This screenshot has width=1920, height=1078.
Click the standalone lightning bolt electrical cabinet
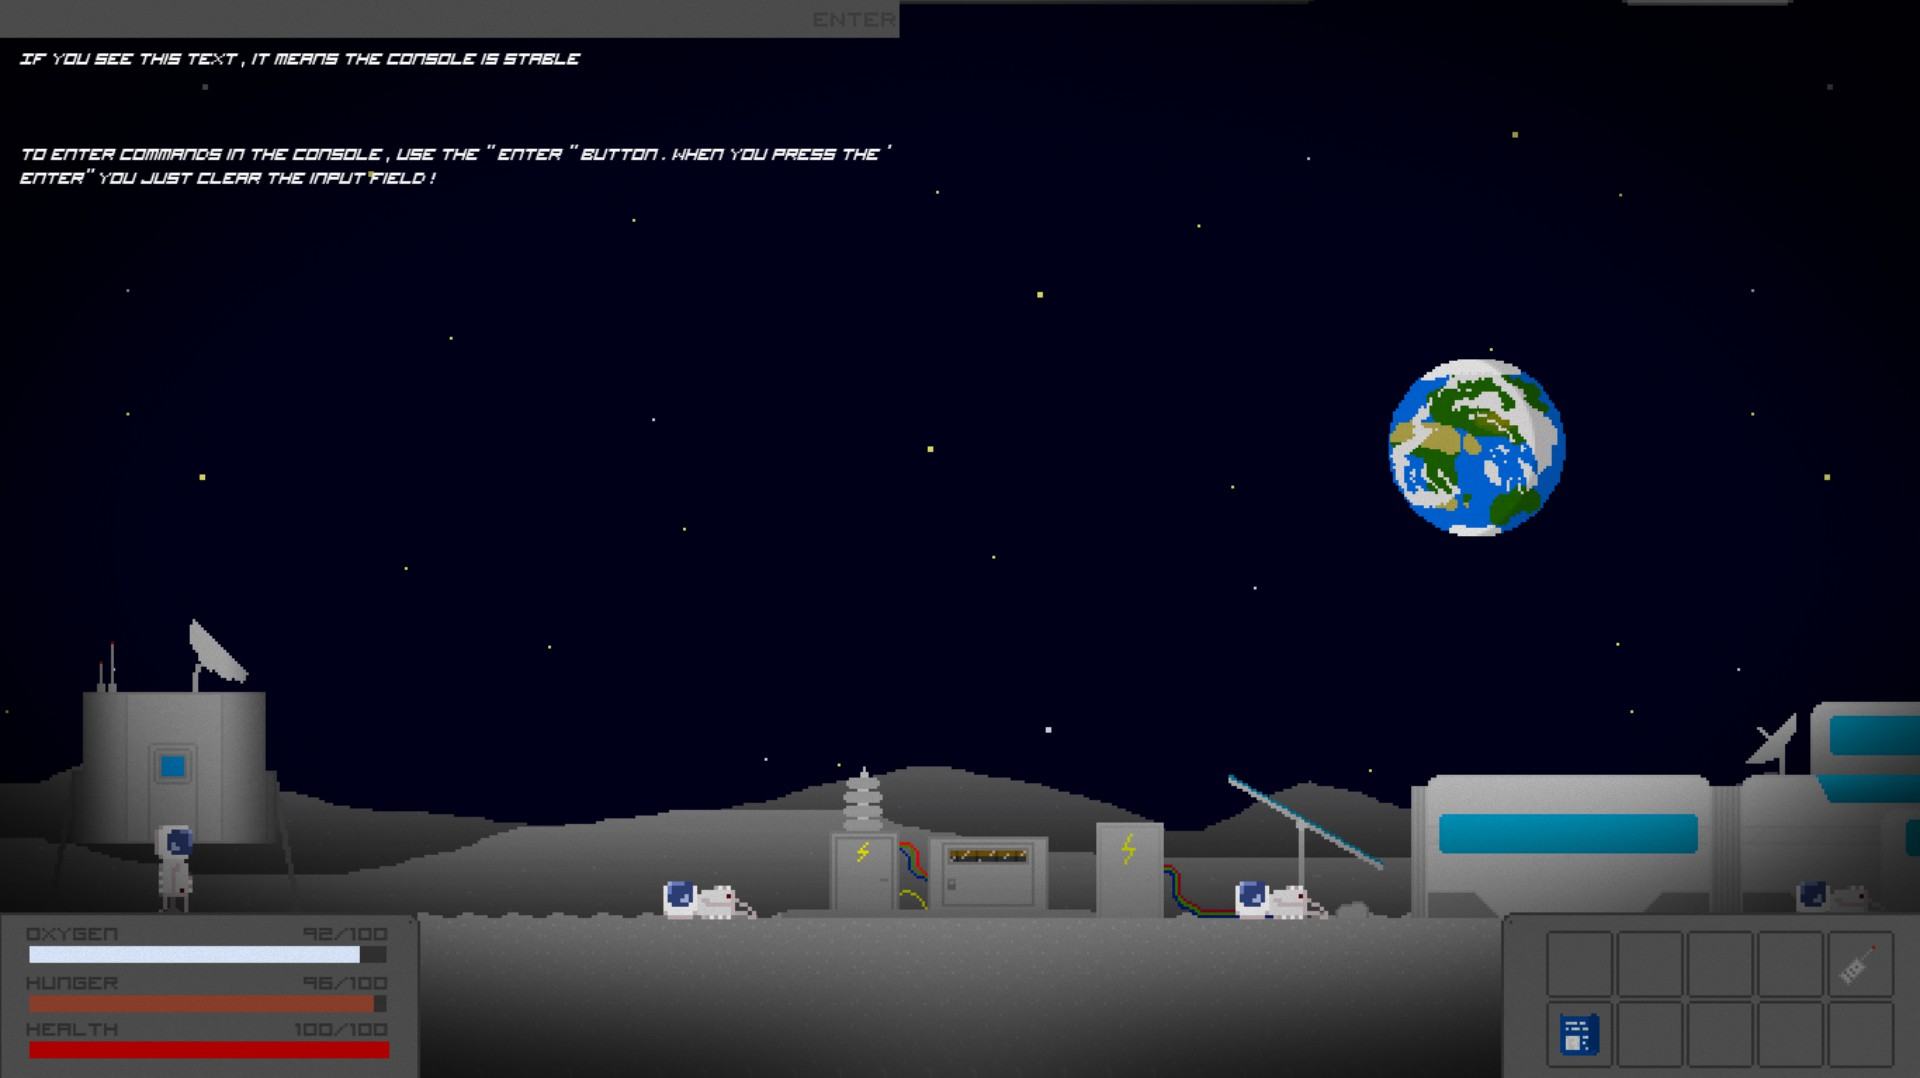(1129, 868)
